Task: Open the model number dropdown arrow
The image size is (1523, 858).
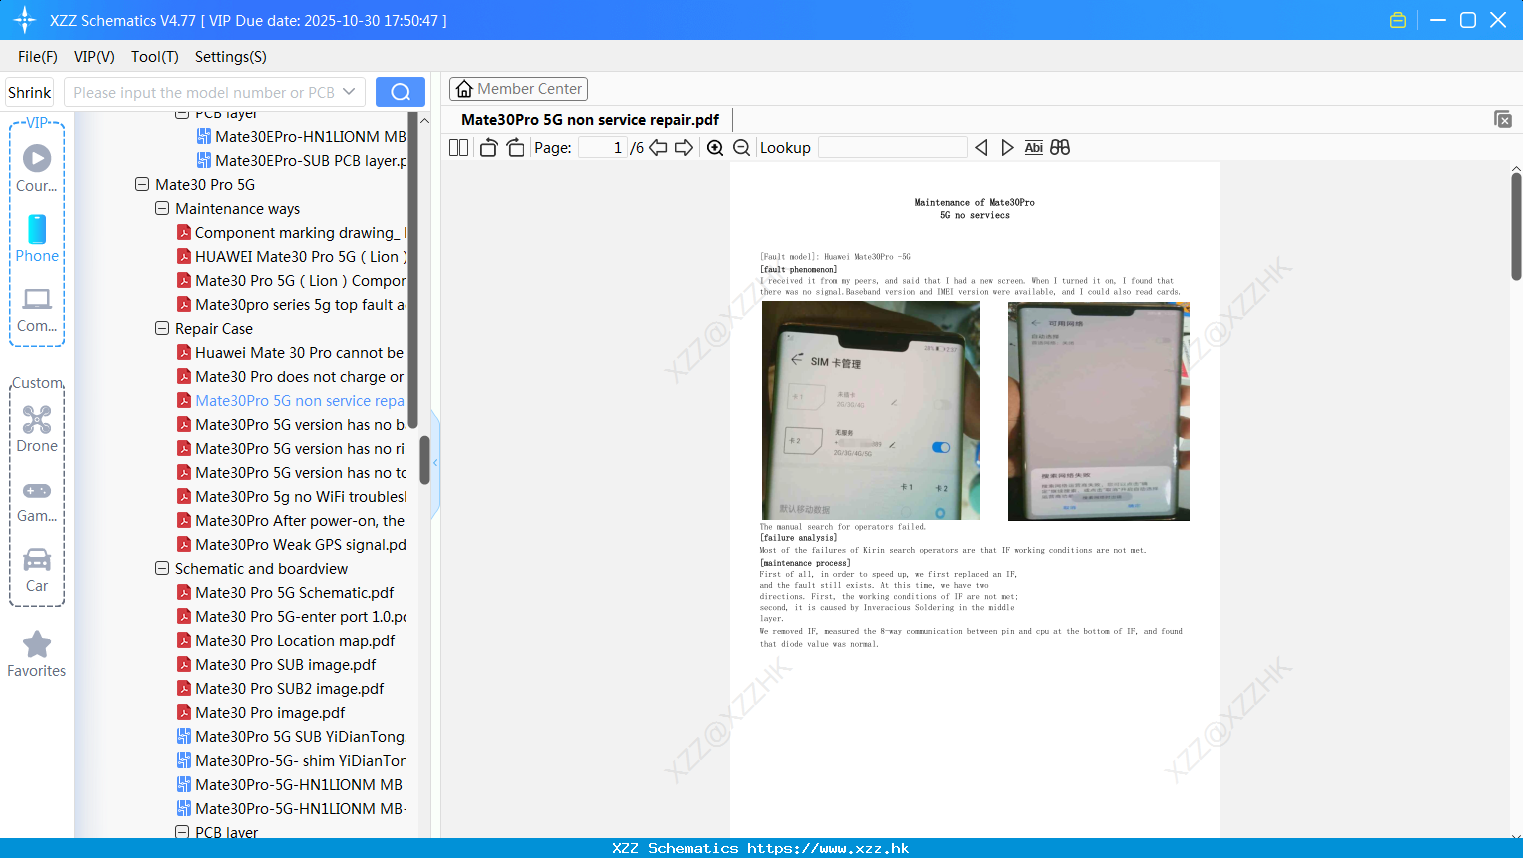Action: 349,92
